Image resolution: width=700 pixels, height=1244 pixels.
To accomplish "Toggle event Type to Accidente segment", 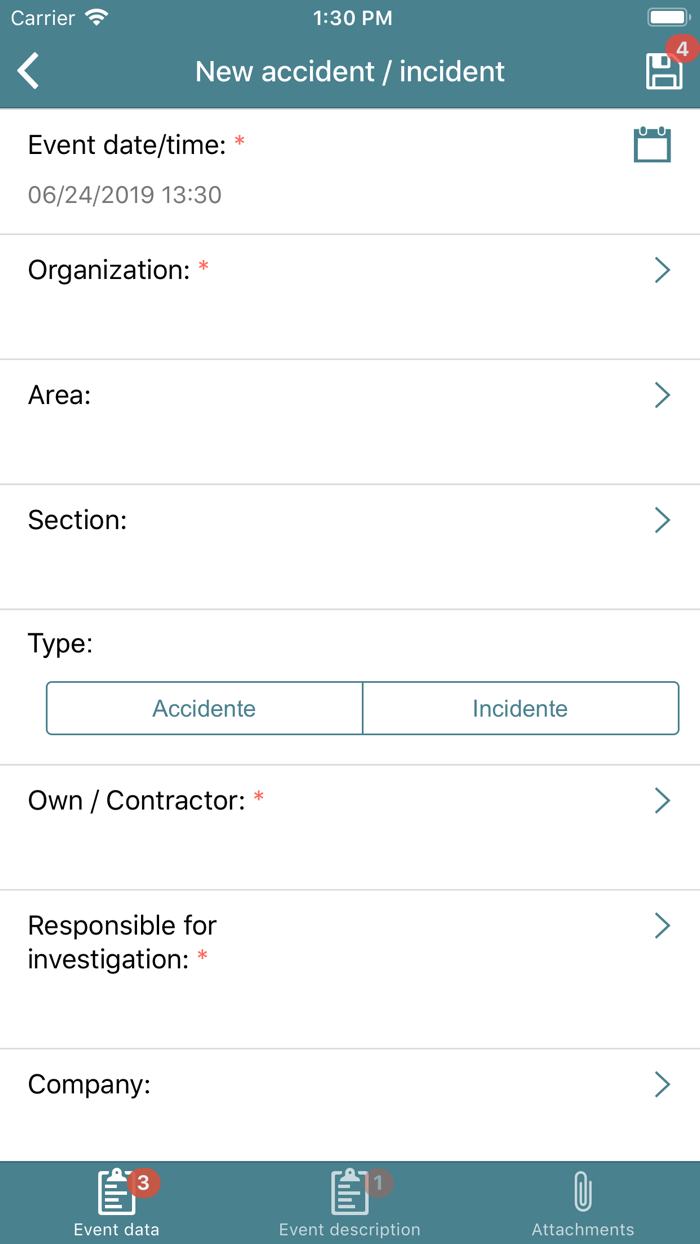I will 203,708.
